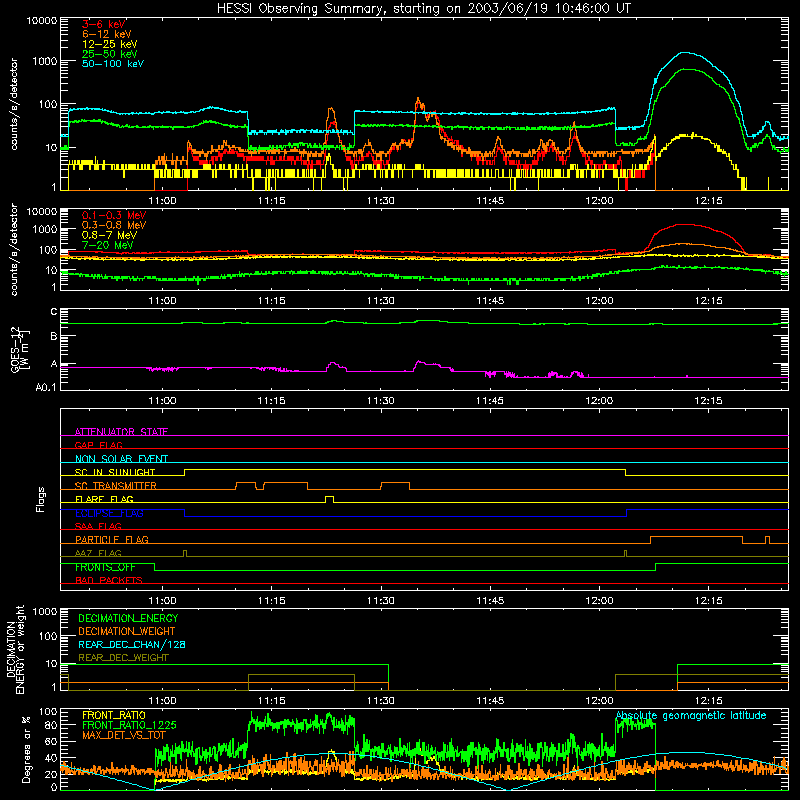The width and height of the screenshot is (800, 800).
Task: Click the 0.8-7 MeV legend label
Action: pos(109,235)
